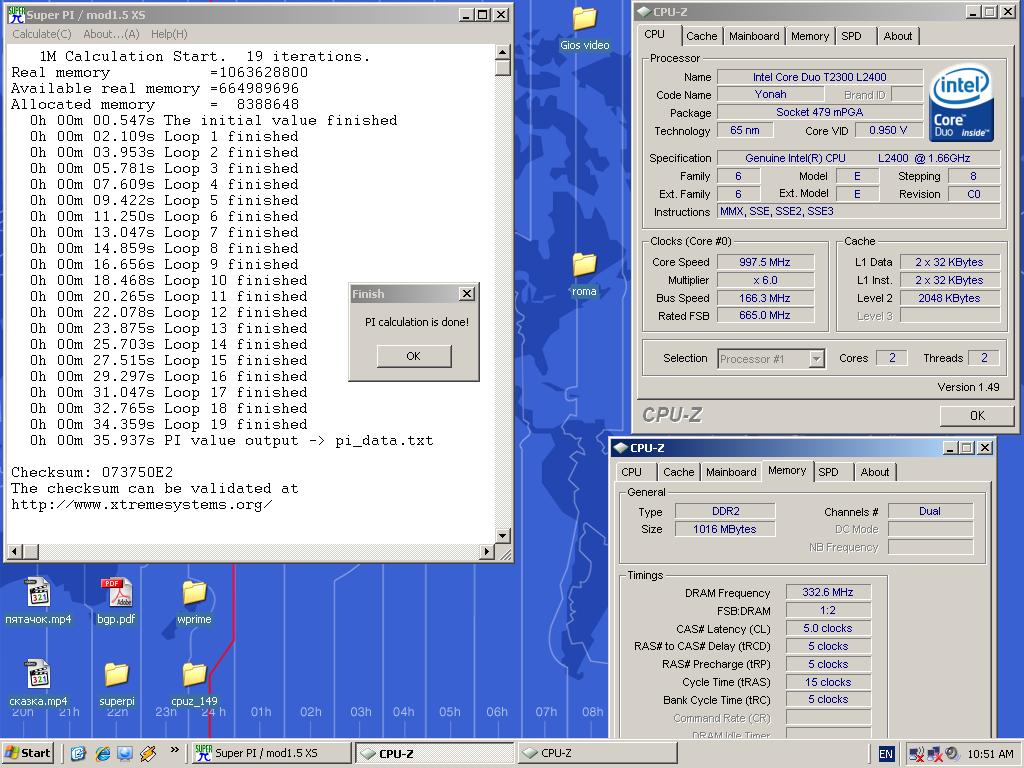Screen dimensions: 1024x768
Task: Open the Gios video desktop folder
Action: click(584, 20)
